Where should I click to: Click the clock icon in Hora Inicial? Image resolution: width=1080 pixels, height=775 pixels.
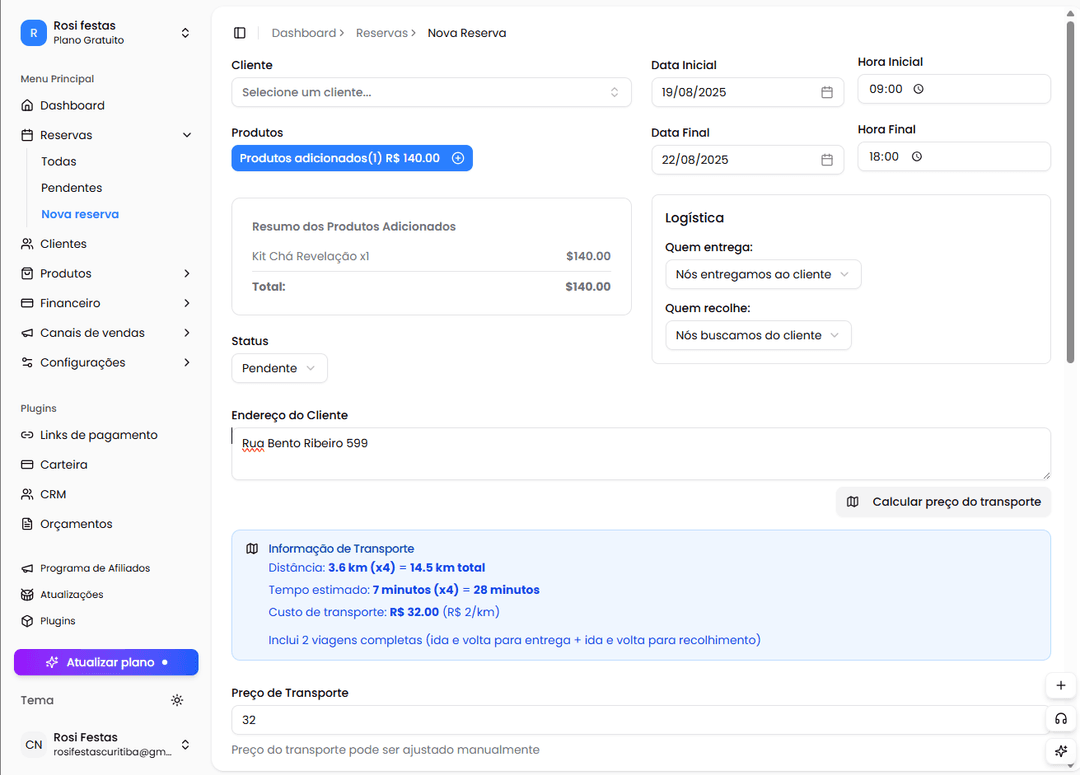pyautogui.click(x=918, y=89)
